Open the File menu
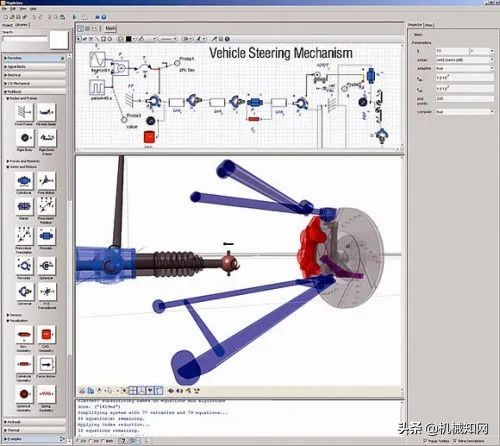Image resolution: width=500 pixels, height=446 pixels. point(5,8)
